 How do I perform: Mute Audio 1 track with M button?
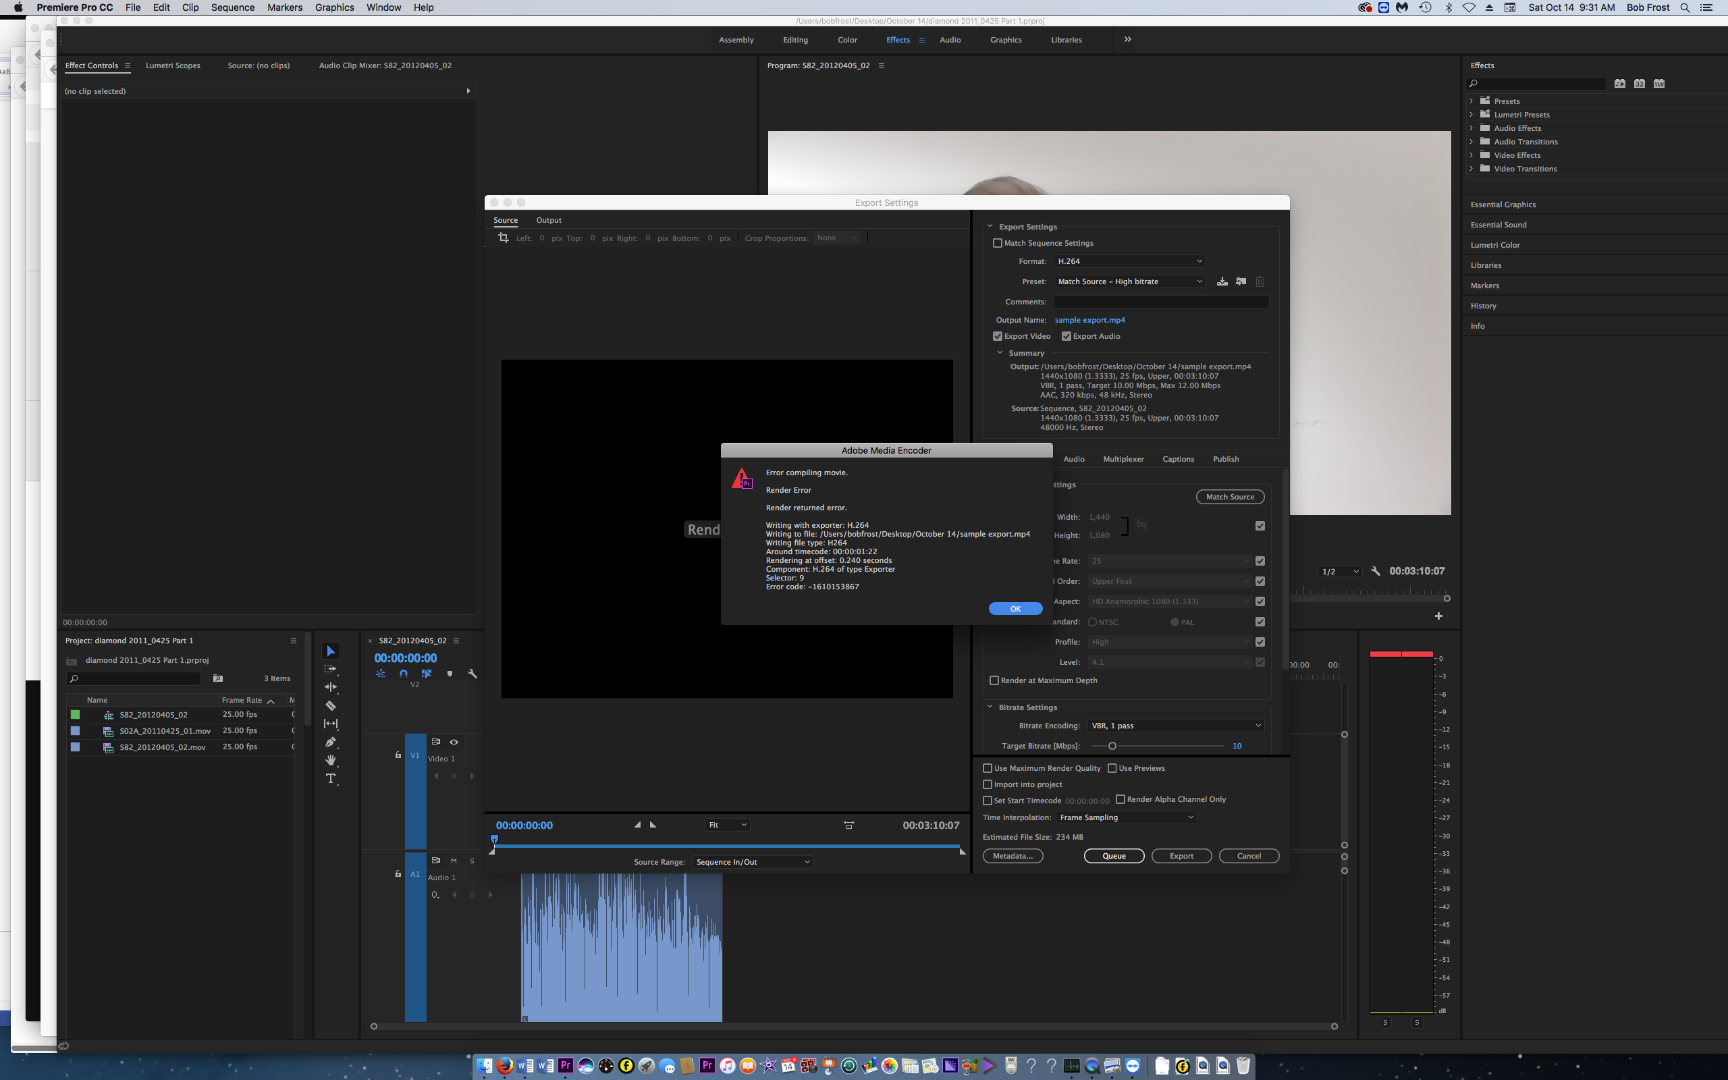coord(454,860)
